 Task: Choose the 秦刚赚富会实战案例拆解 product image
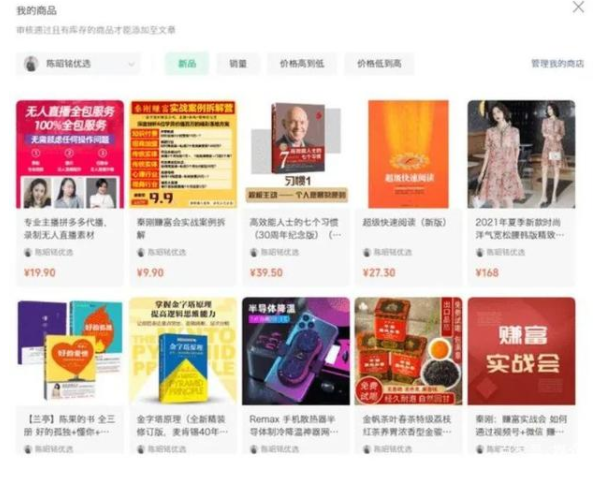pyautogui.click(x=183, y=154)
